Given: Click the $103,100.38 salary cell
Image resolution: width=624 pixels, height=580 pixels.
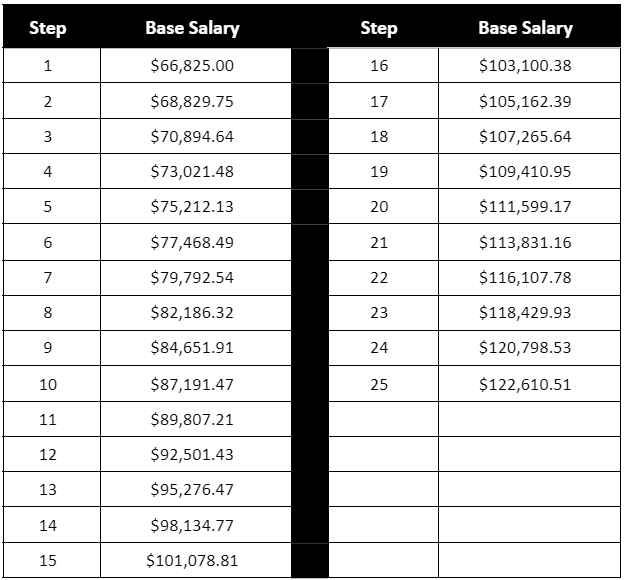Looking at the screenshot, I should (x=525, y=66).
